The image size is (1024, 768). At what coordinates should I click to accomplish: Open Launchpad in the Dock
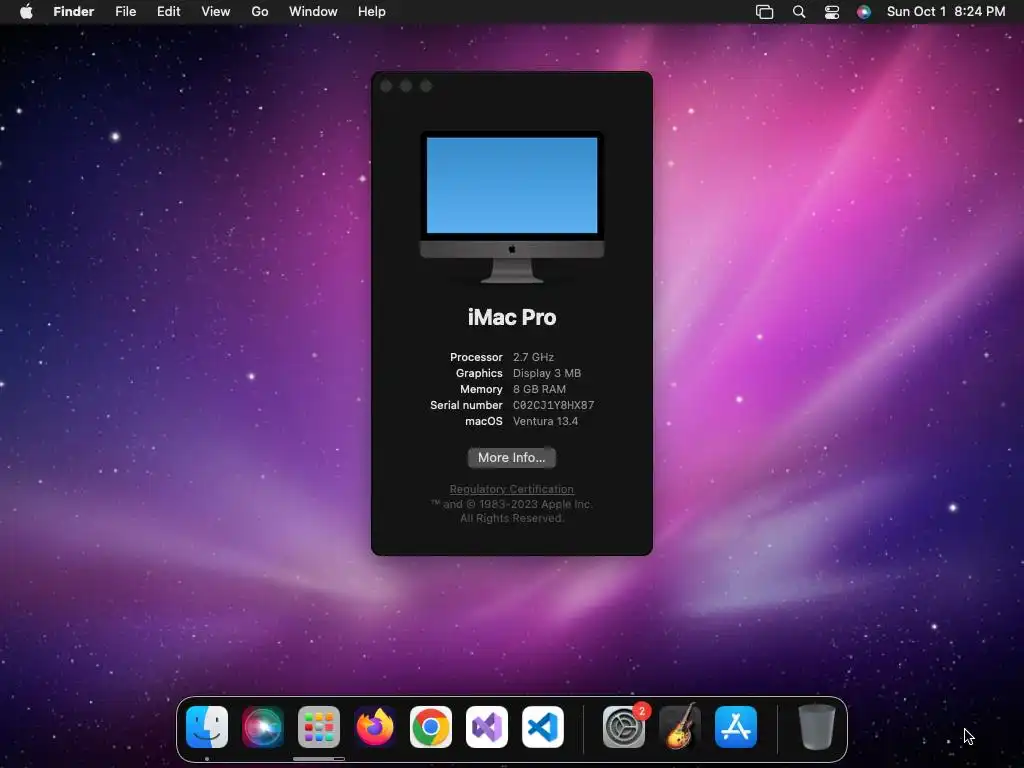click(319, 727)
